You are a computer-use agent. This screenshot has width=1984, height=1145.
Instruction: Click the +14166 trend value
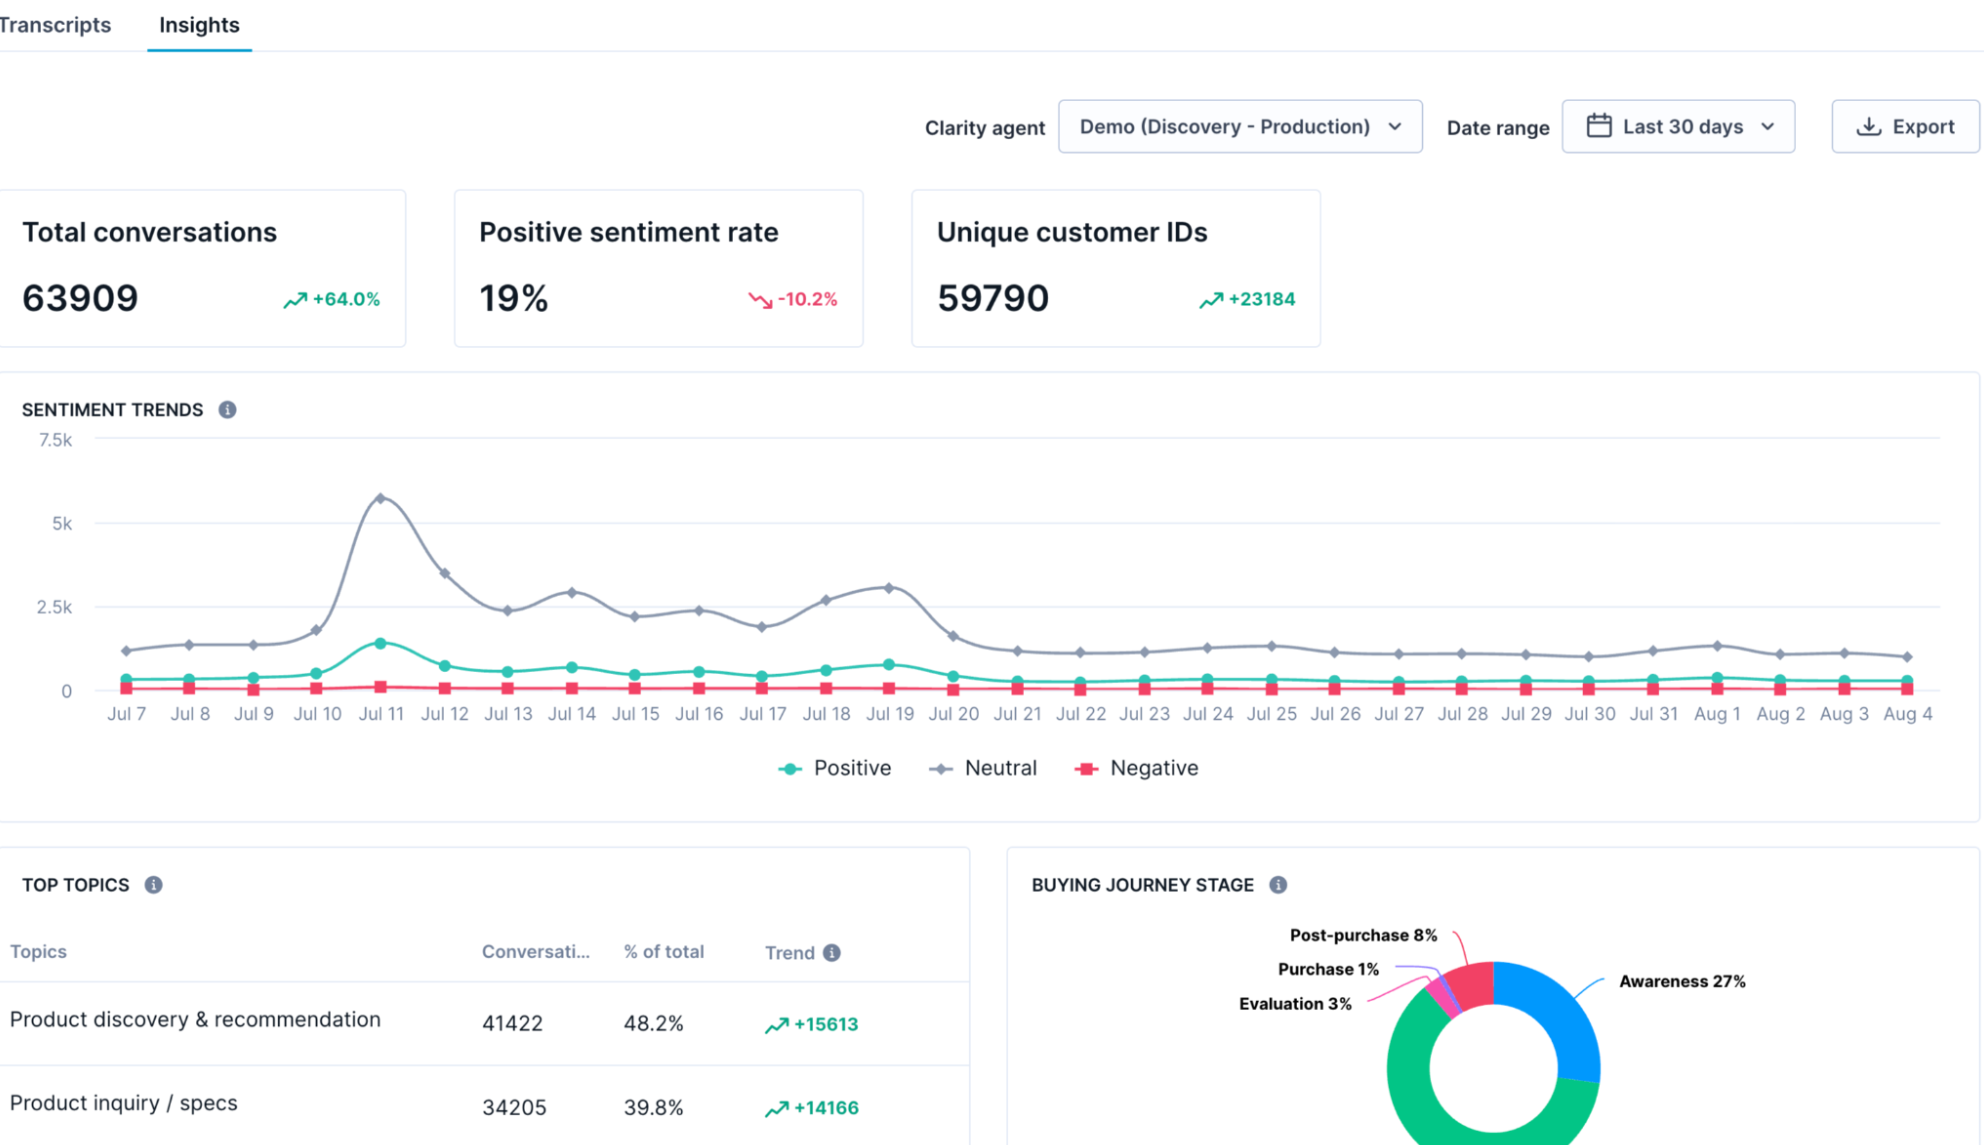[x=826, y=1108]
